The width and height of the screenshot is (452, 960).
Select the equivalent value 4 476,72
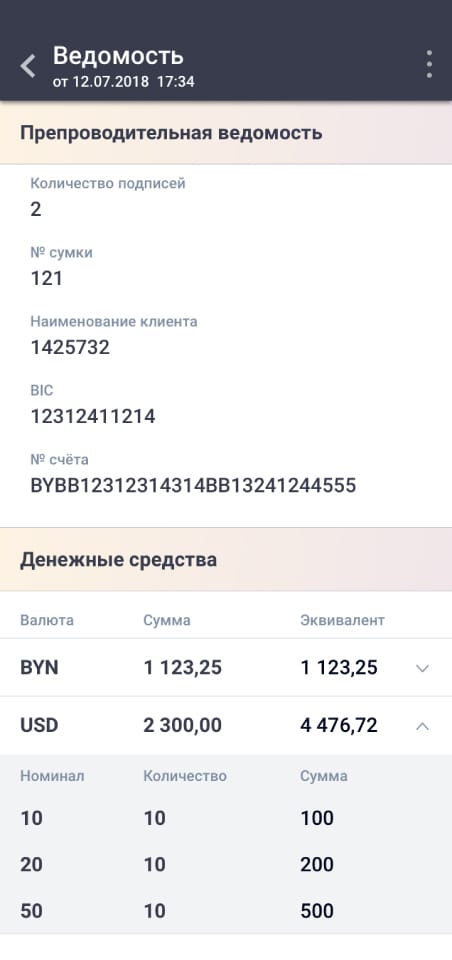(339, 726)
